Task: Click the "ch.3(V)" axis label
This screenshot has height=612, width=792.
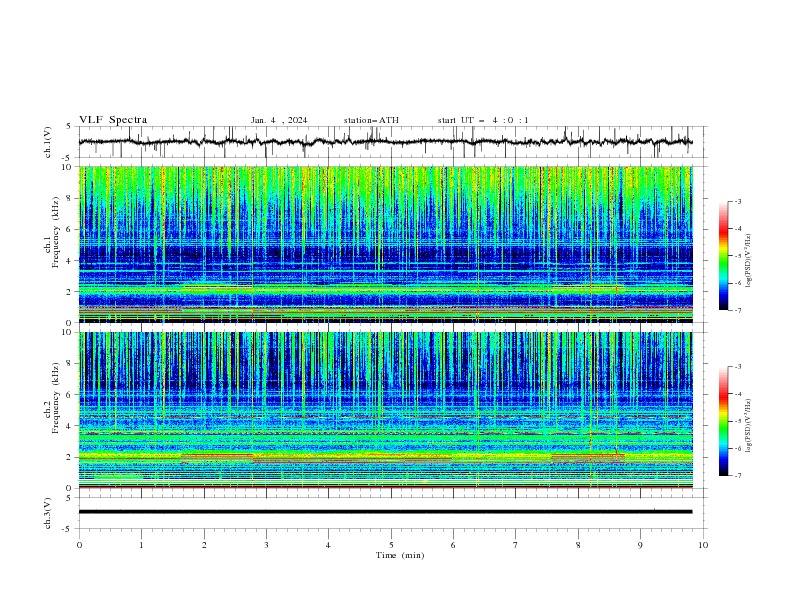Action: click(x=48, y=513)
